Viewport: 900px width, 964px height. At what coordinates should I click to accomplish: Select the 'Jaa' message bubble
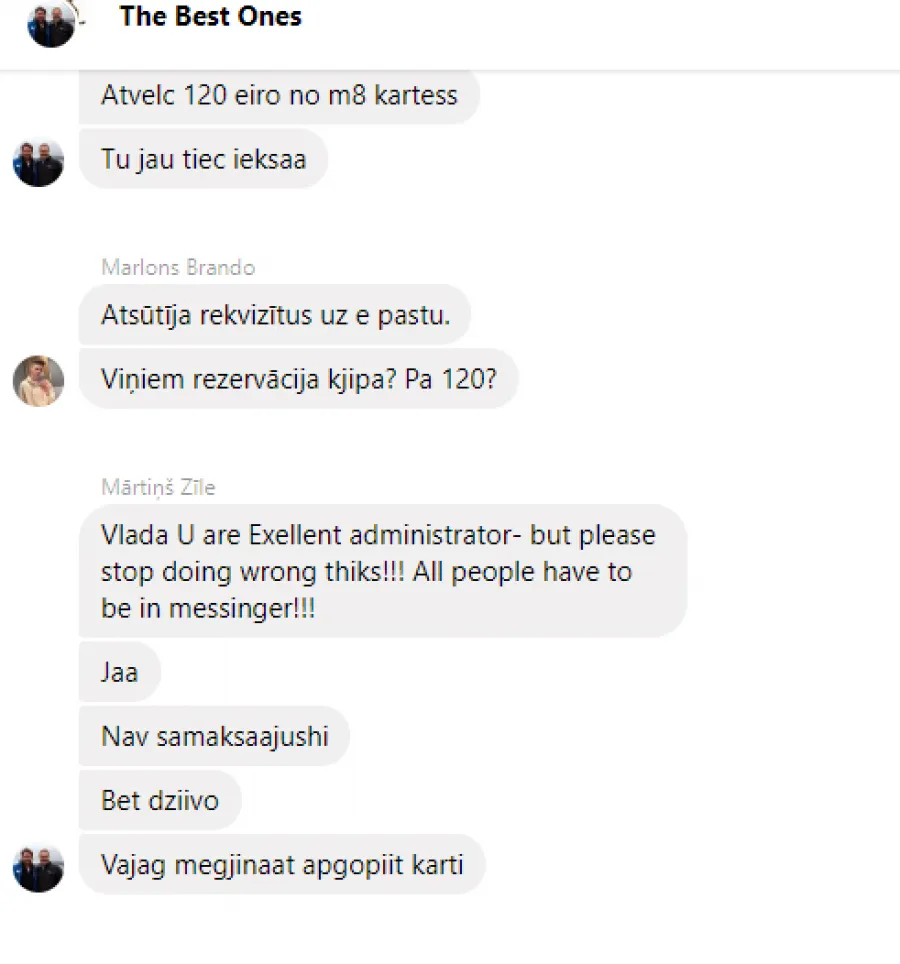120,672
